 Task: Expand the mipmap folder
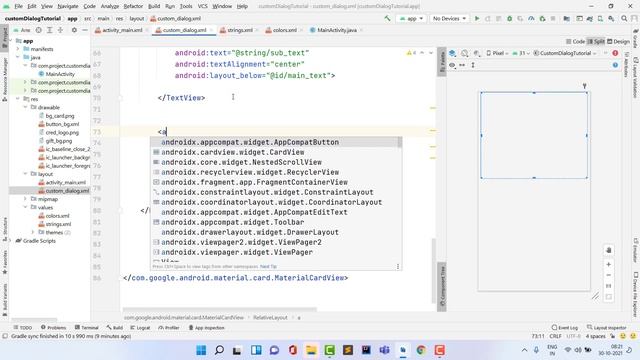click(26, 199)
